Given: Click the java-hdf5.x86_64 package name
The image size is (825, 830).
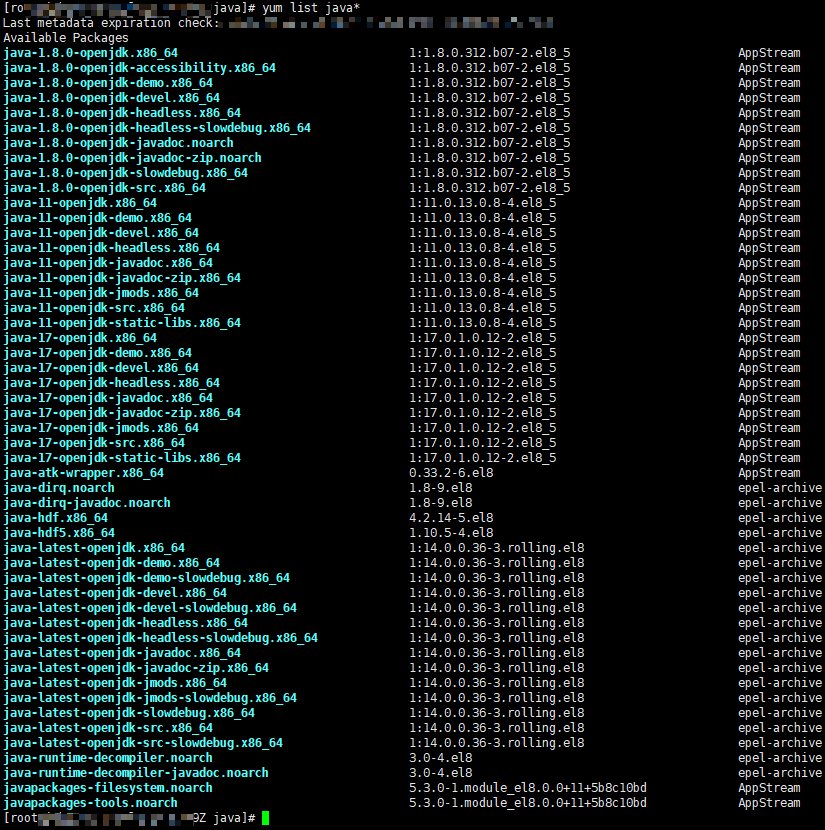Looking at the screenshot, I should point(59,533).
